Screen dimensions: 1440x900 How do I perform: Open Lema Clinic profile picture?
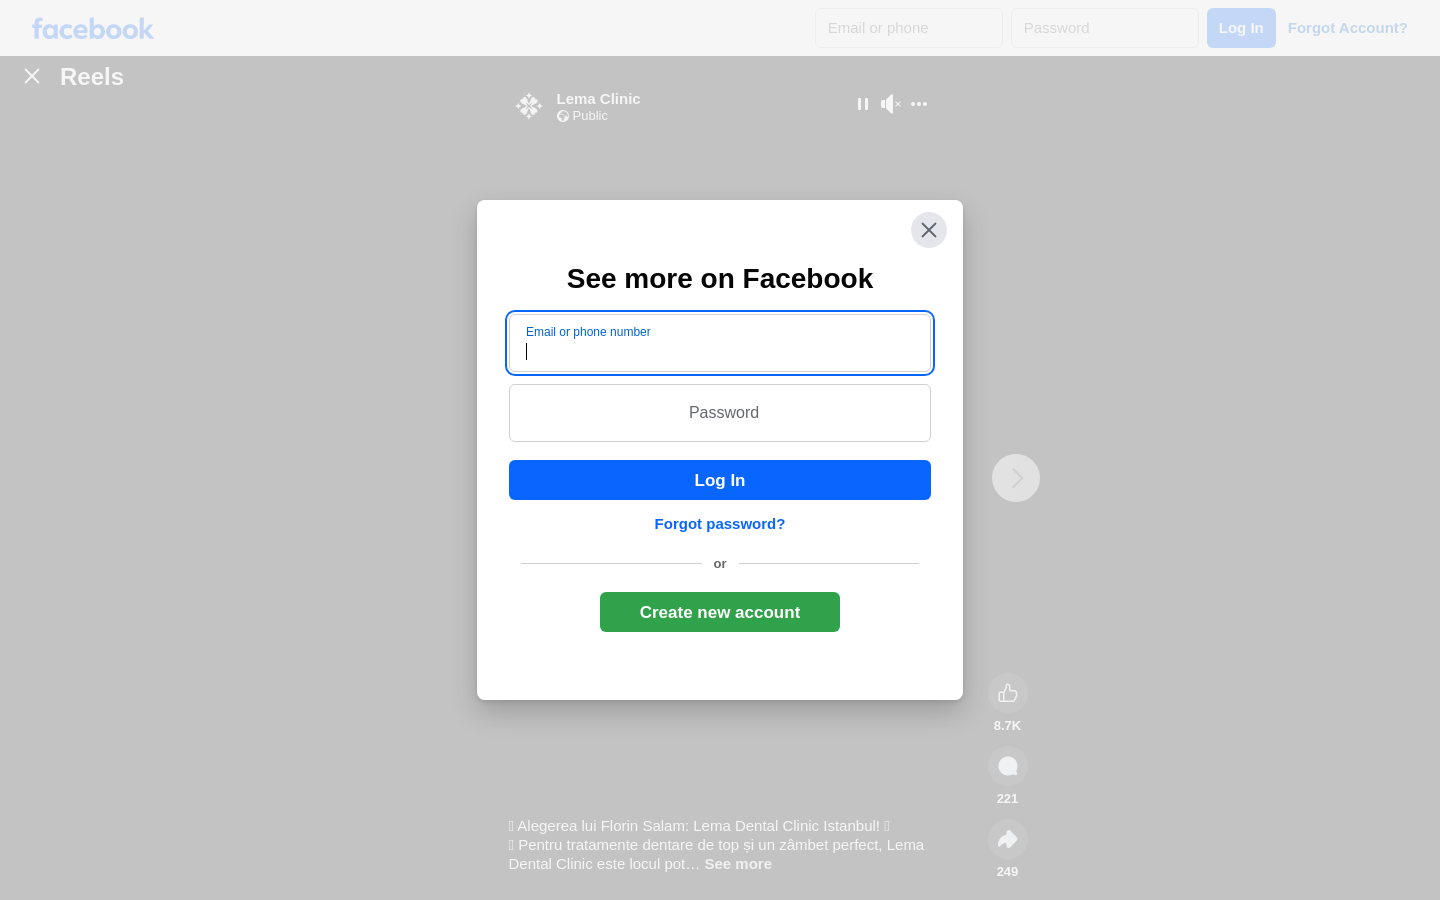coord(529,106)
